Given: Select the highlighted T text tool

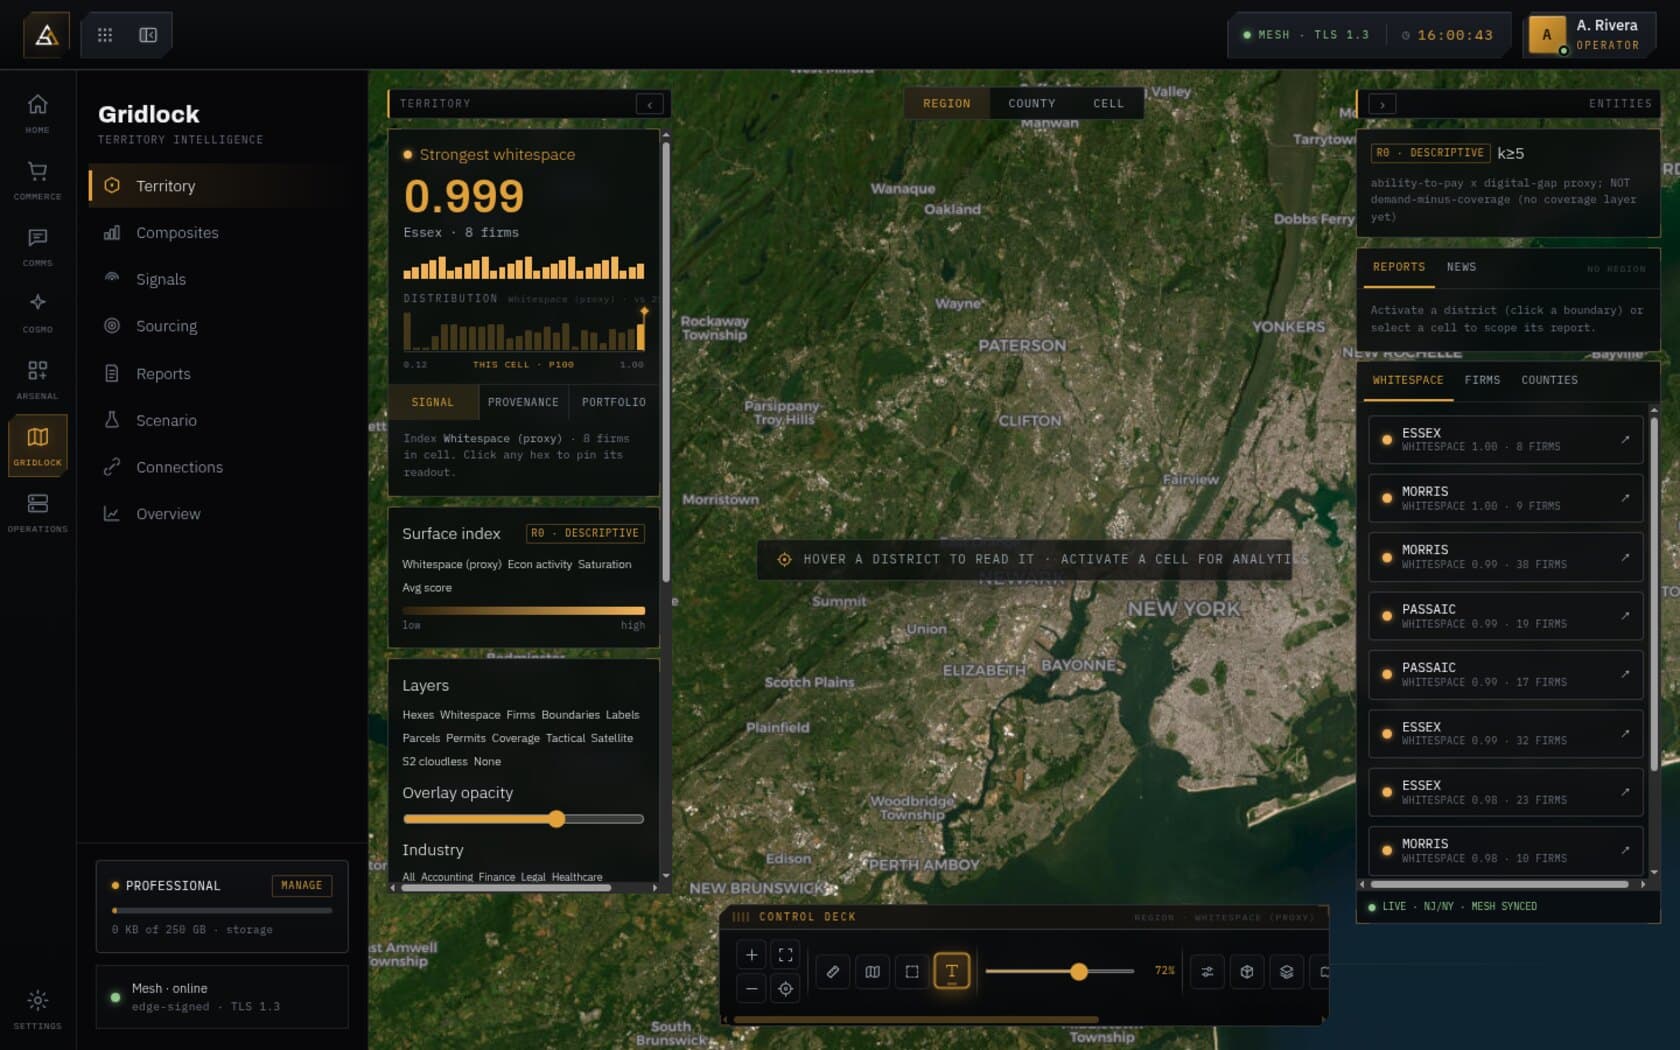Looking at the screenshot, I should 952,971.
